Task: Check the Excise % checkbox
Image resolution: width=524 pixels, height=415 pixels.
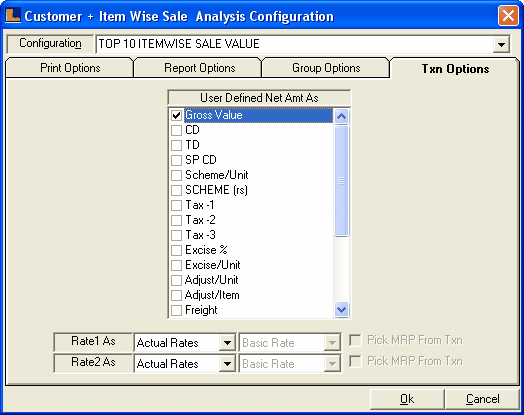Action: pyautogui.click(x=176, y=251)
